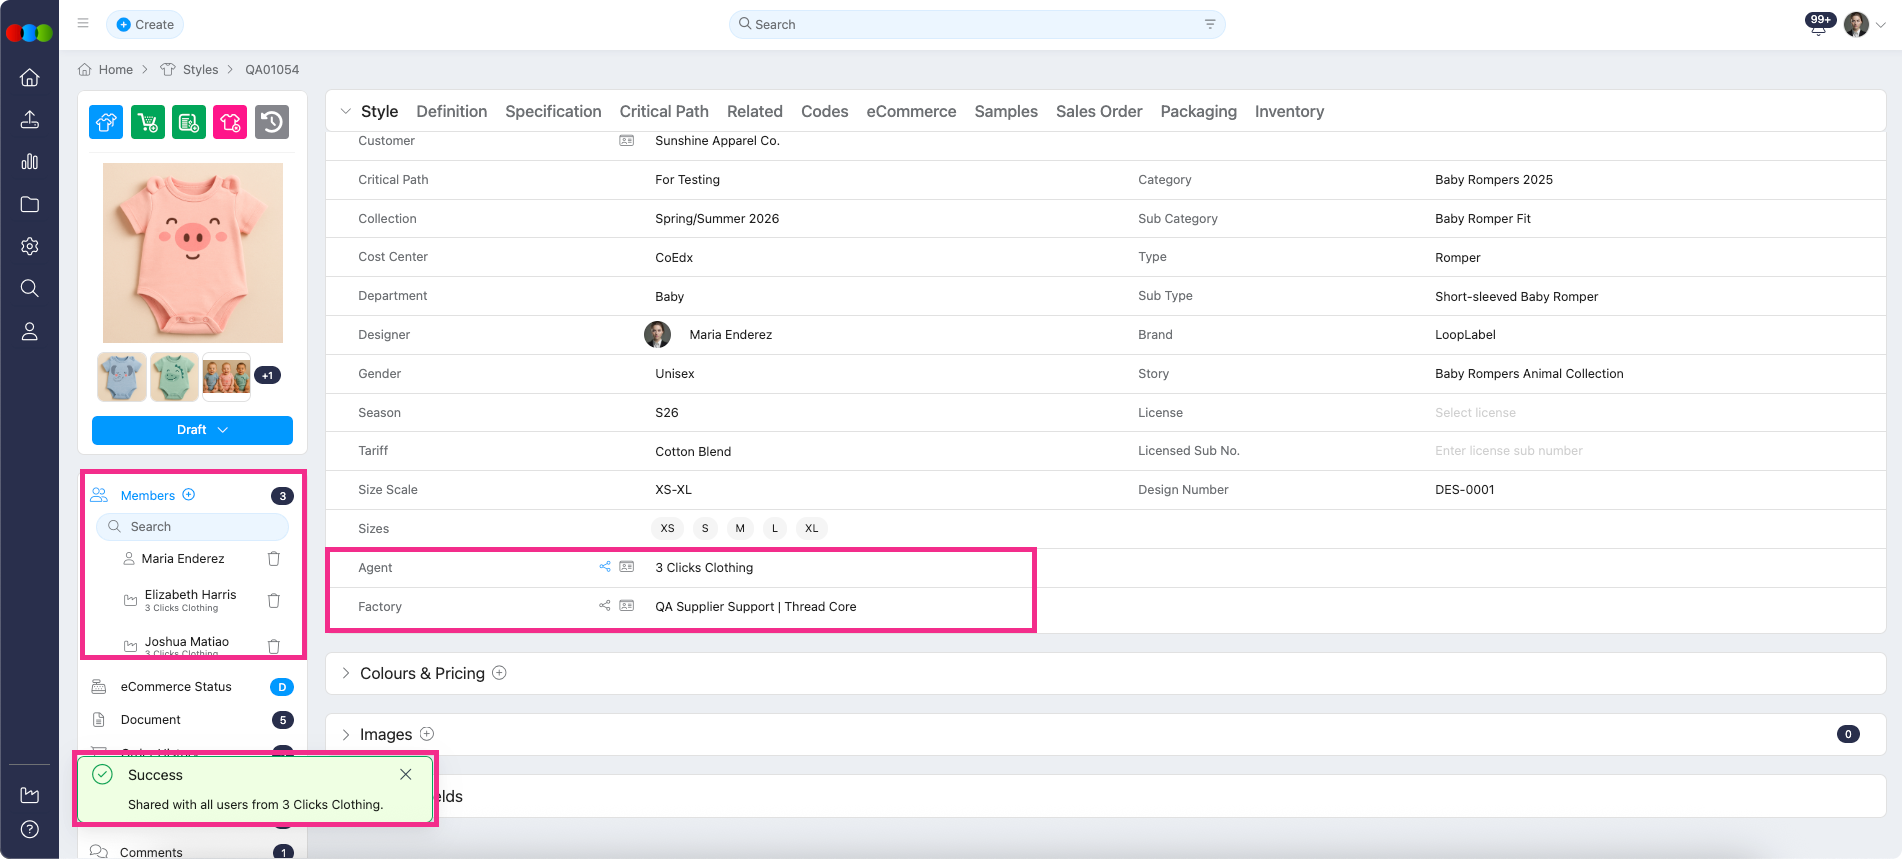Open notifications bell with 99+ badge
Screen dimensions: 1902x859
coord(1818,25)
